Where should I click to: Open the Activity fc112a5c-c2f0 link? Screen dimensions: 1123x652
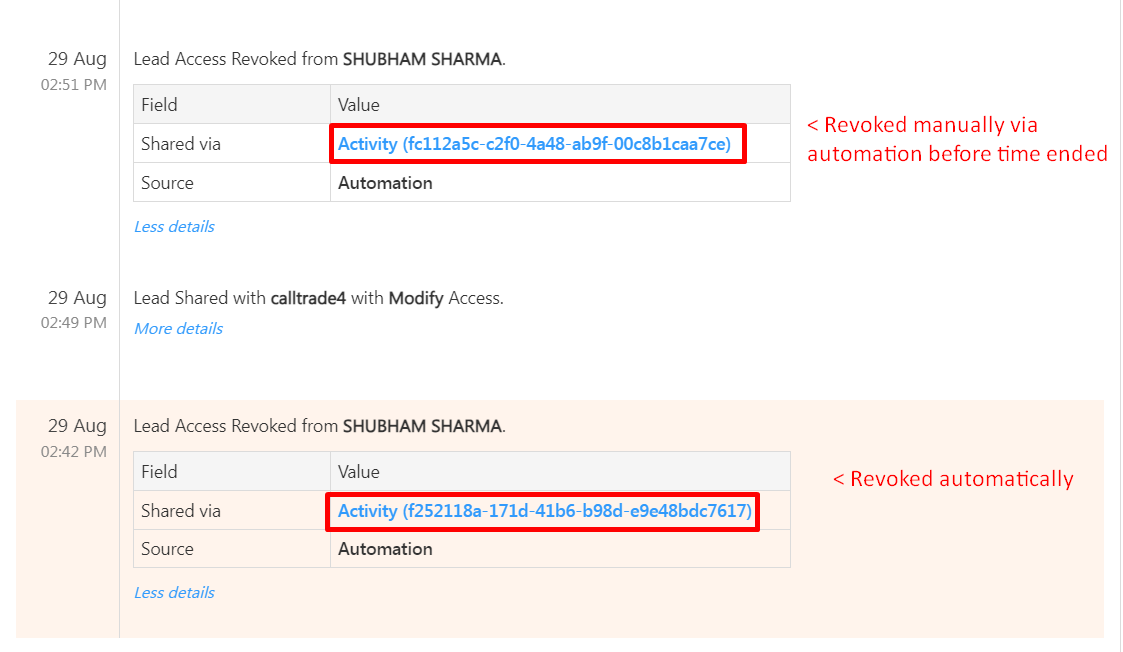[535, 144]
